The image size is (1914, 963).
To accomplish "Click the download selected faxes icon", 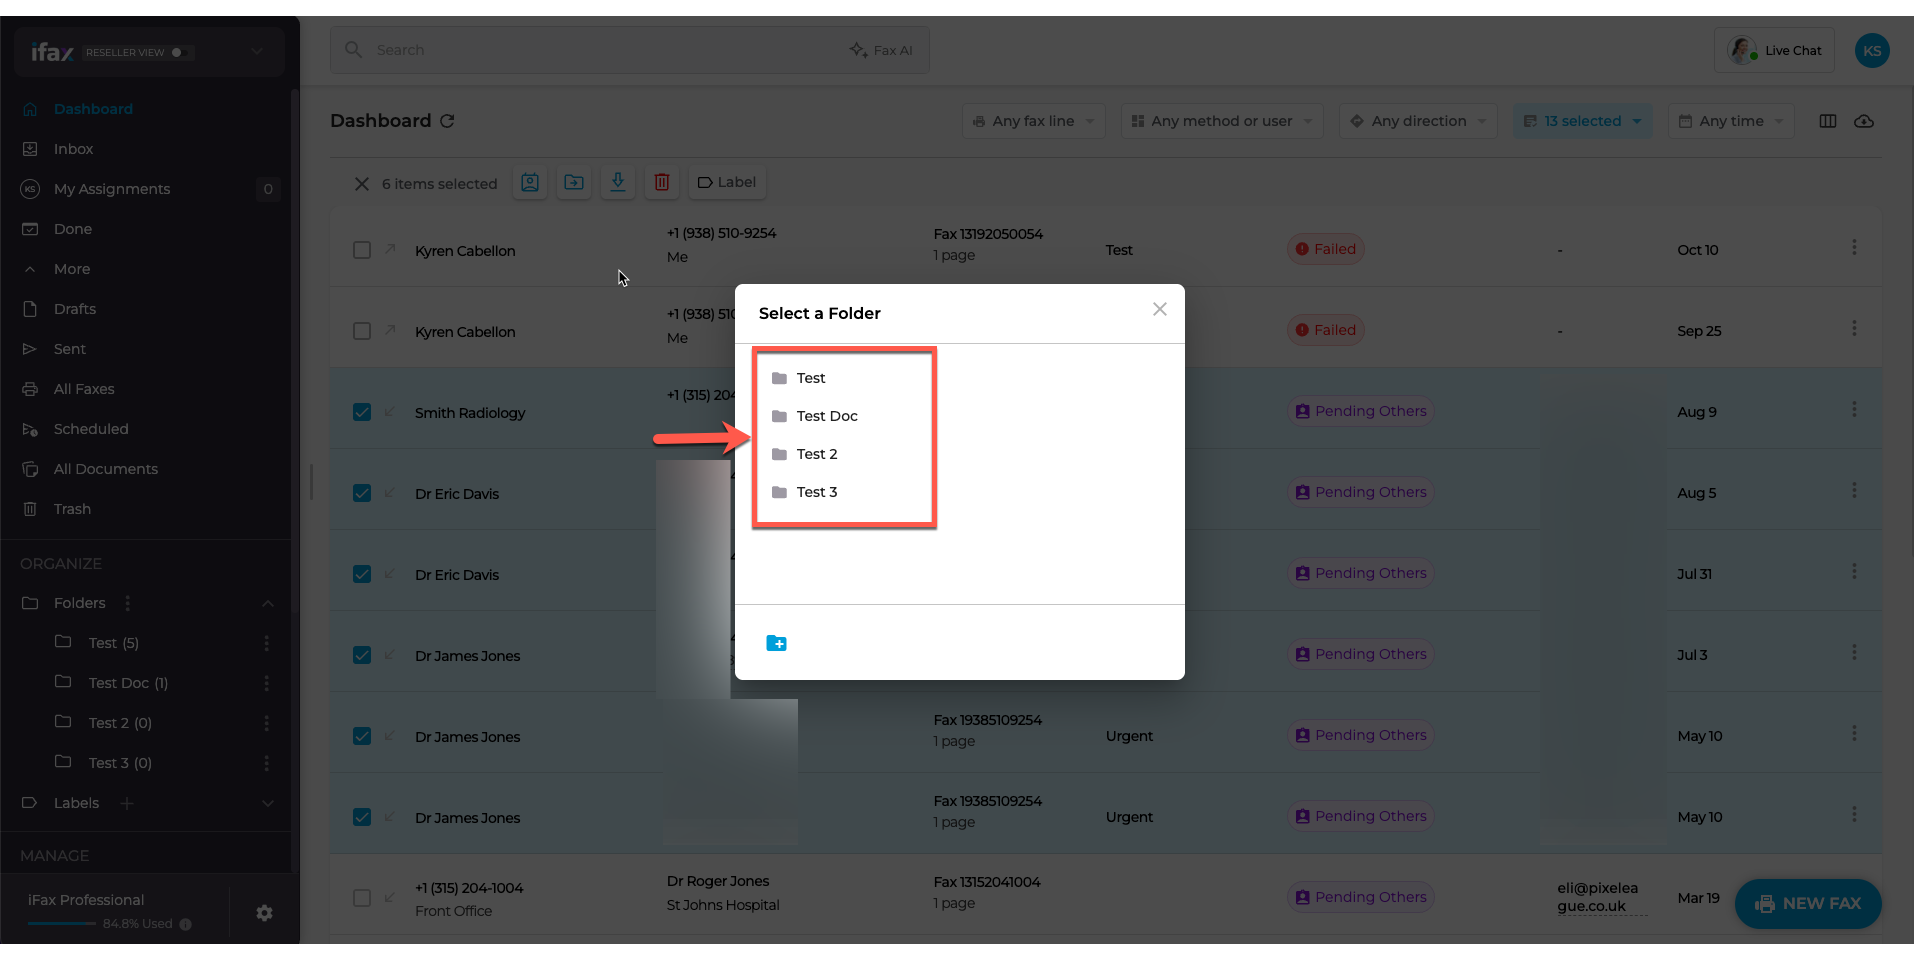I will click(x=617, y=182).
